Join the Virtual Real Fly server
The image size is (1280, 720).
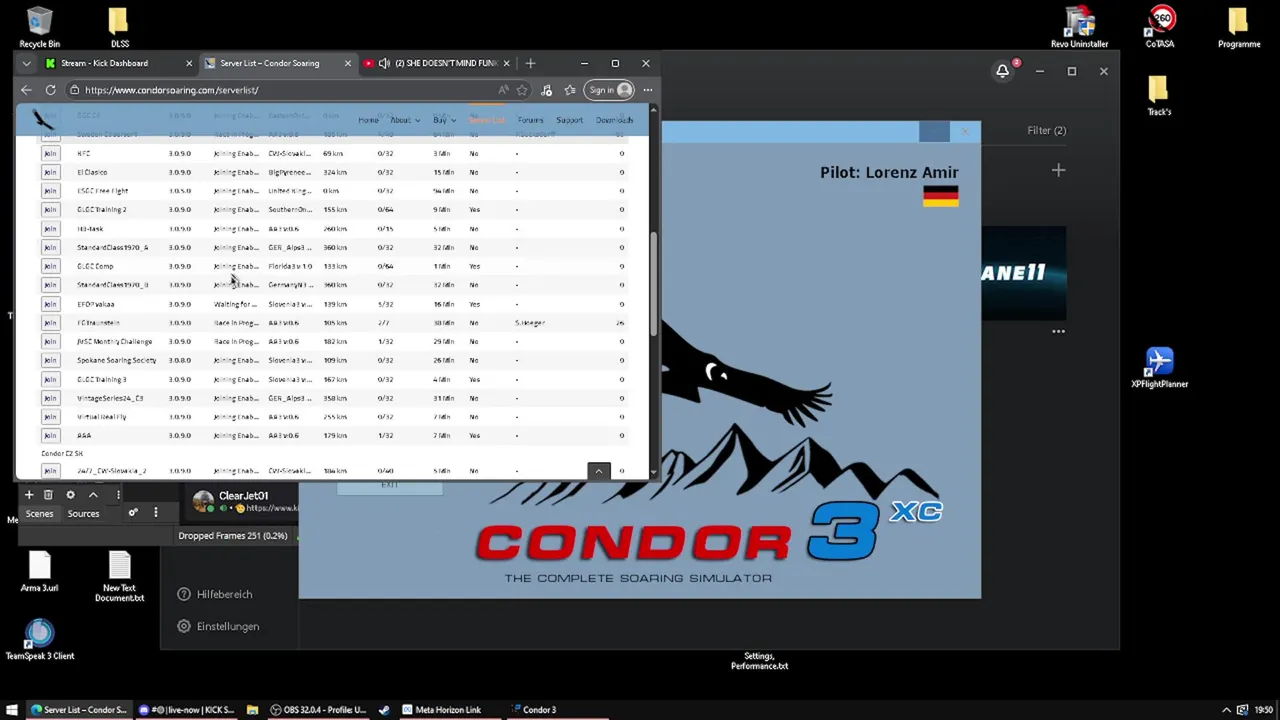[x=50, y=416]
